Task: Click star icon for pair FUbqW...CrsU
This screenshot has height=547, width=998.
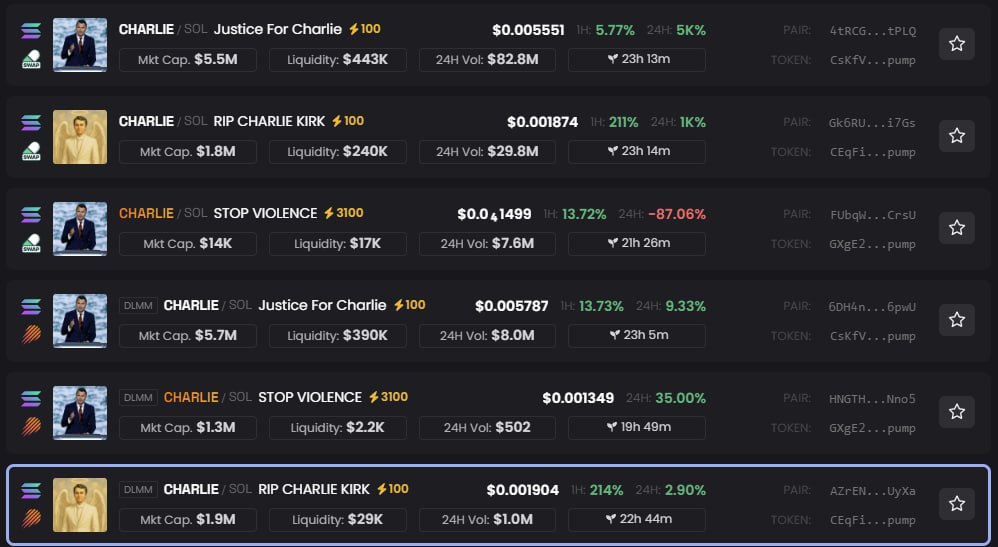Action: pos(956,228)
